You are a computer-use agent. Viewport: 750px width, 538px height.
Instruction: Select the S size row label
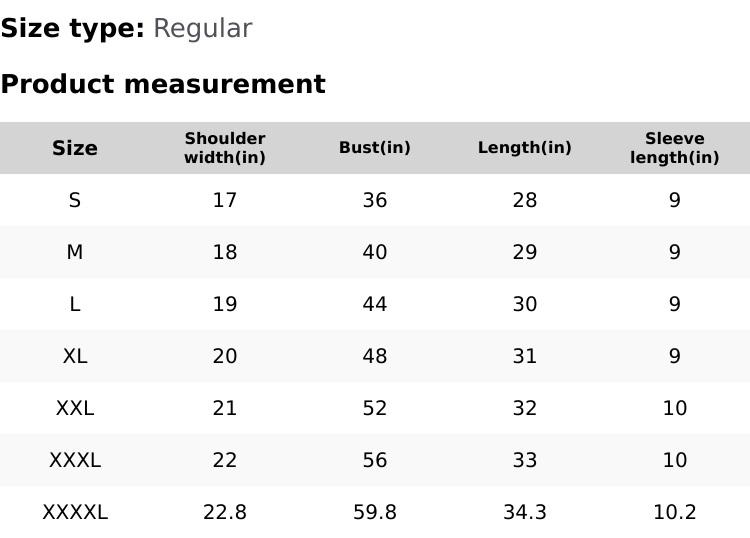pyautogui.click(x=75, y=200)
